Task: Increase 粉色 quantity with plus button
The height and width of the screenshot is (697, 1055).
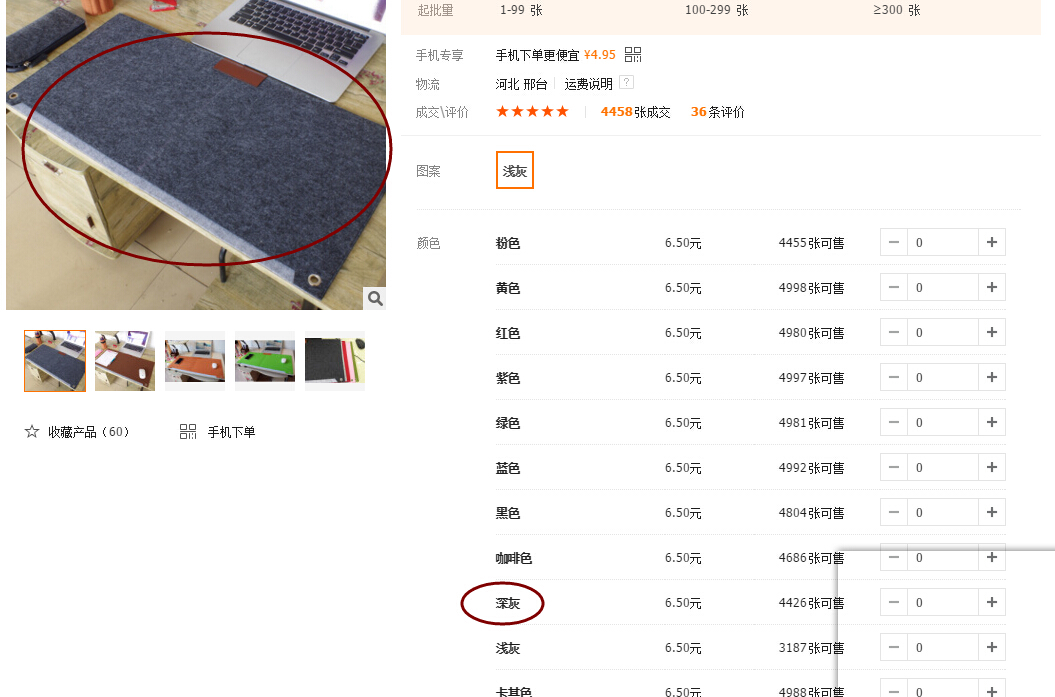Action: [992, 242]
